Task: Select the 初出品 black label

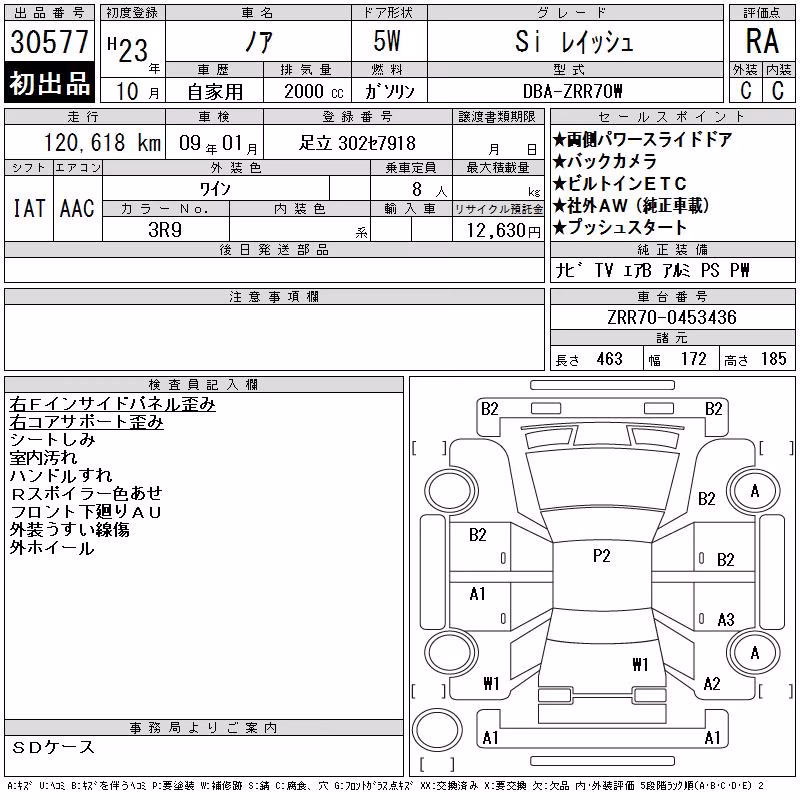Action: [x=49, y=82]
